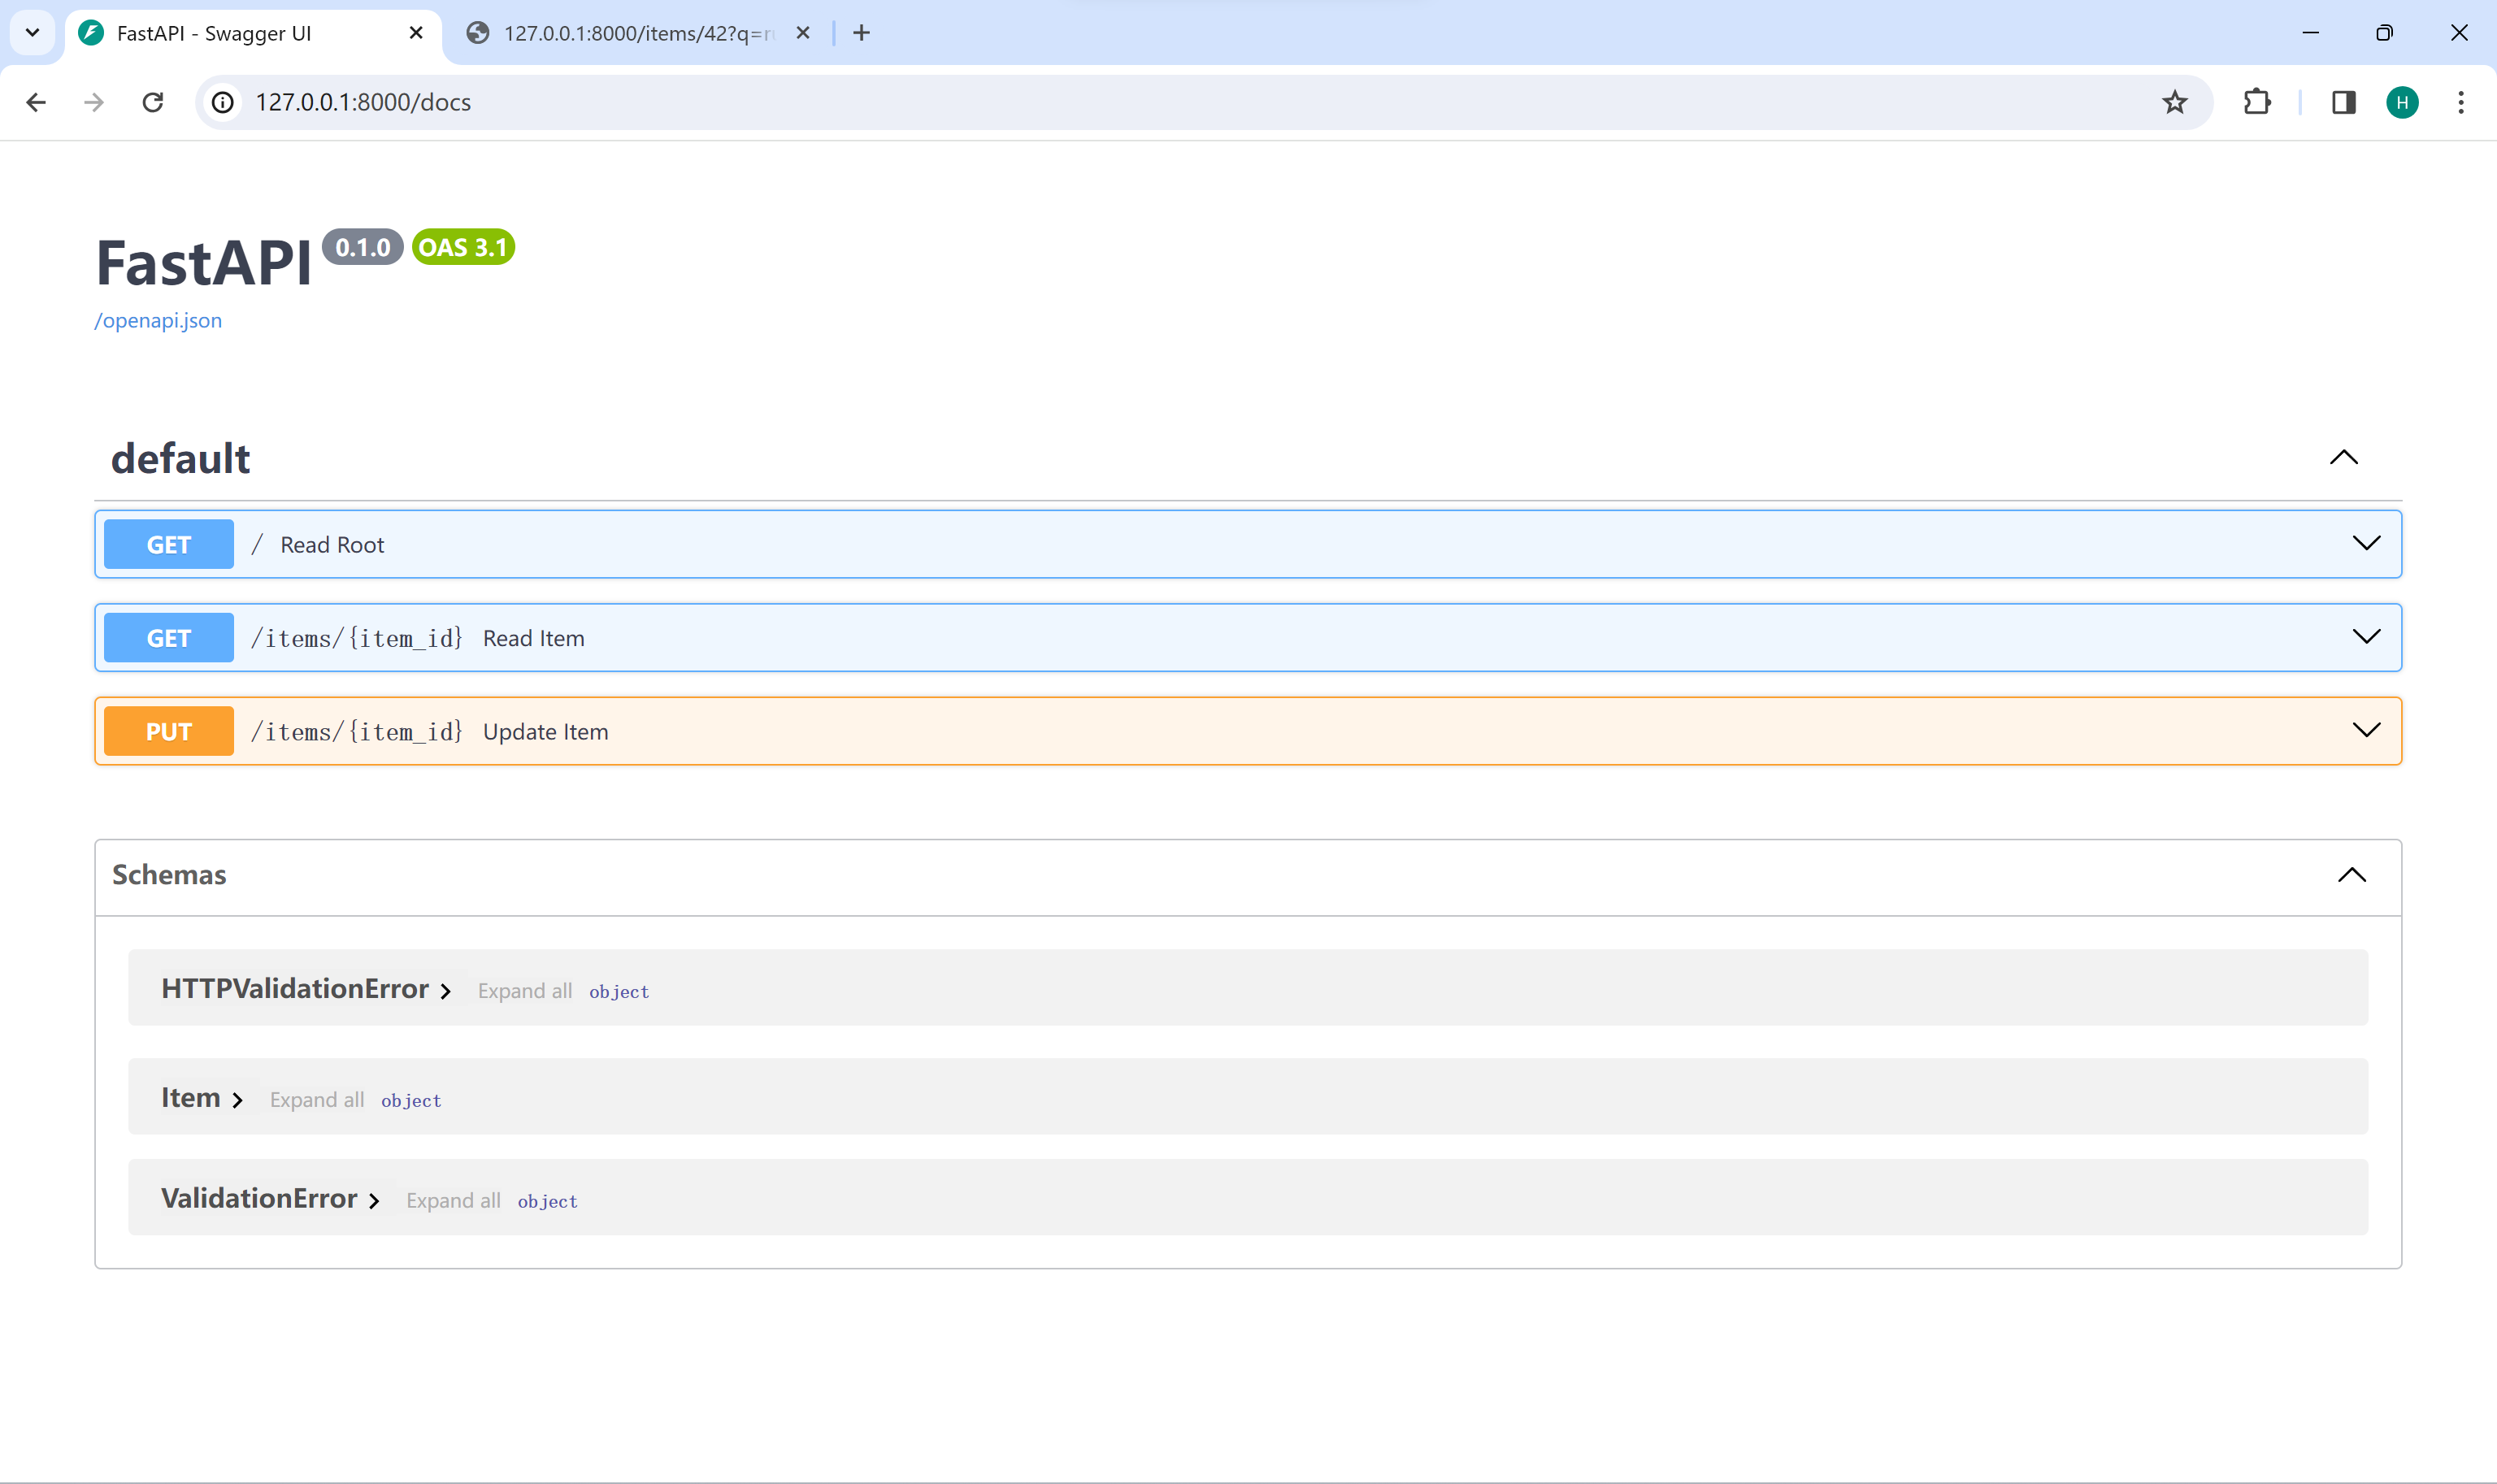The height and width of the screenshot is (1484, 2497).
Task: Close the 127.0.0.1:8000/items/42 tab
Action: pos(802,33)
